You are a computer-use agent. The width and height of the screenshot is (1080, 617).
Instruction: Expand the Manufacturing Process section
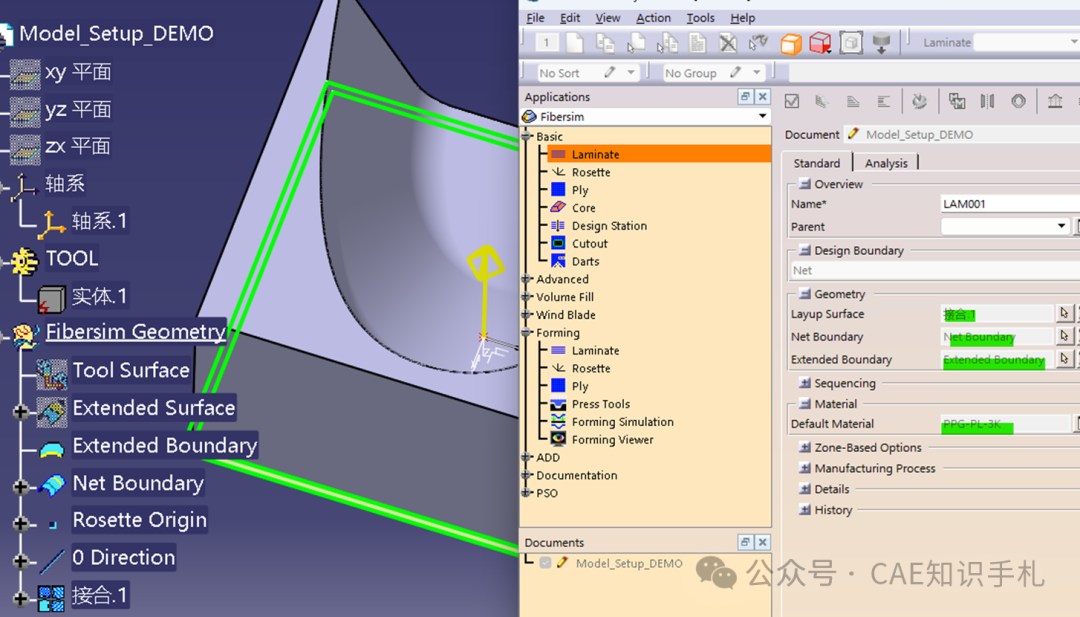[804, 468]
